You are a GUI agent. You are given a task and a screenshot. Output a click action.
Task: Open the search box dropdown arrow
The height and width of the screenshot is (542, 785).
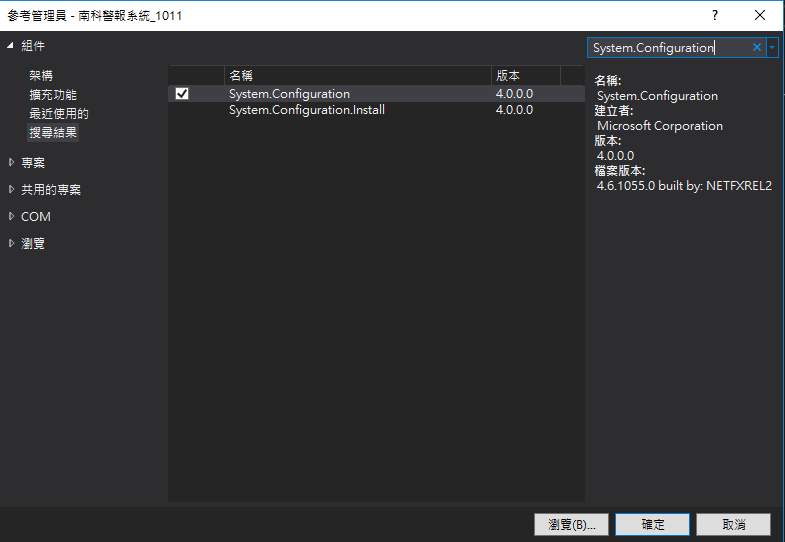[772, 47]
